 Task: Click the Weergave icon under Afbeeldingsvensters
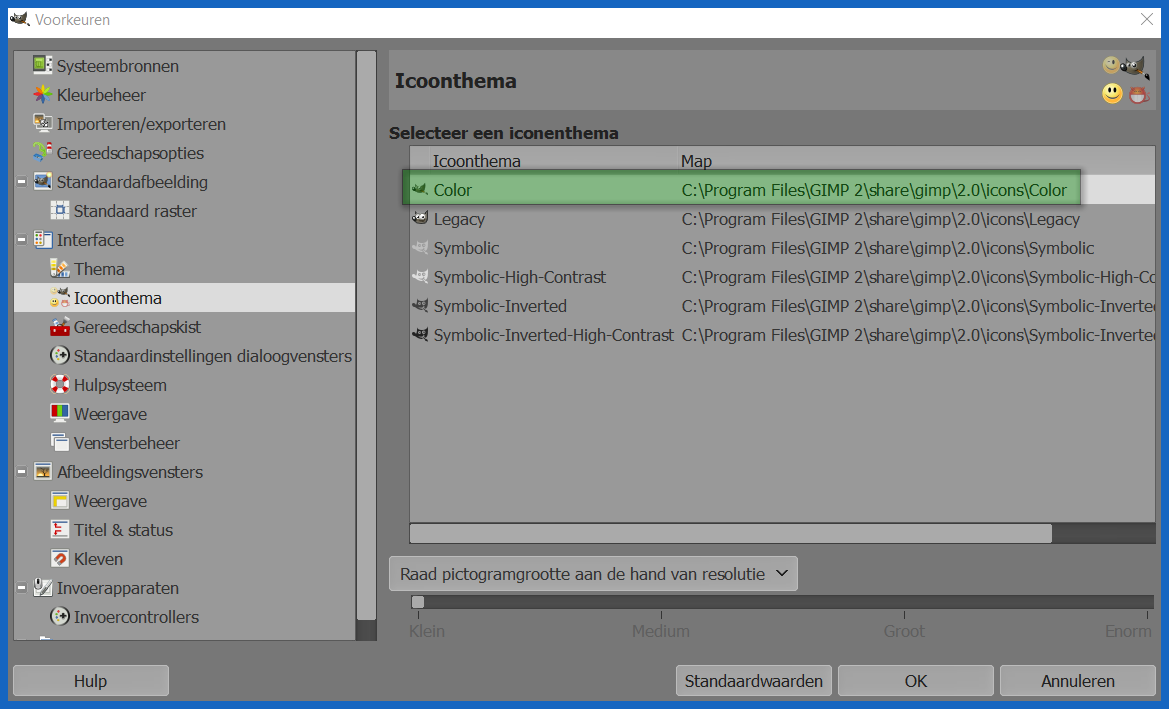tap(60, 501)
